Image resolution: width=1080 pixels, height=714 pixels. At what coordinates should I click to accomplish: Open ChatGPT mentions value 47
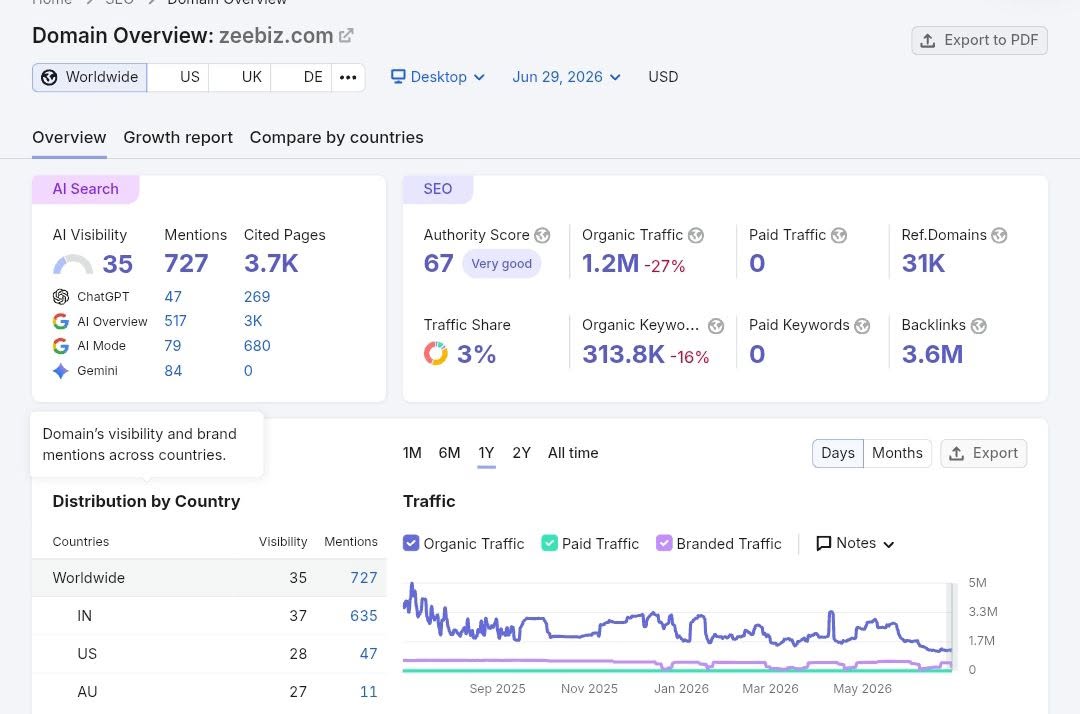point(173,297)
